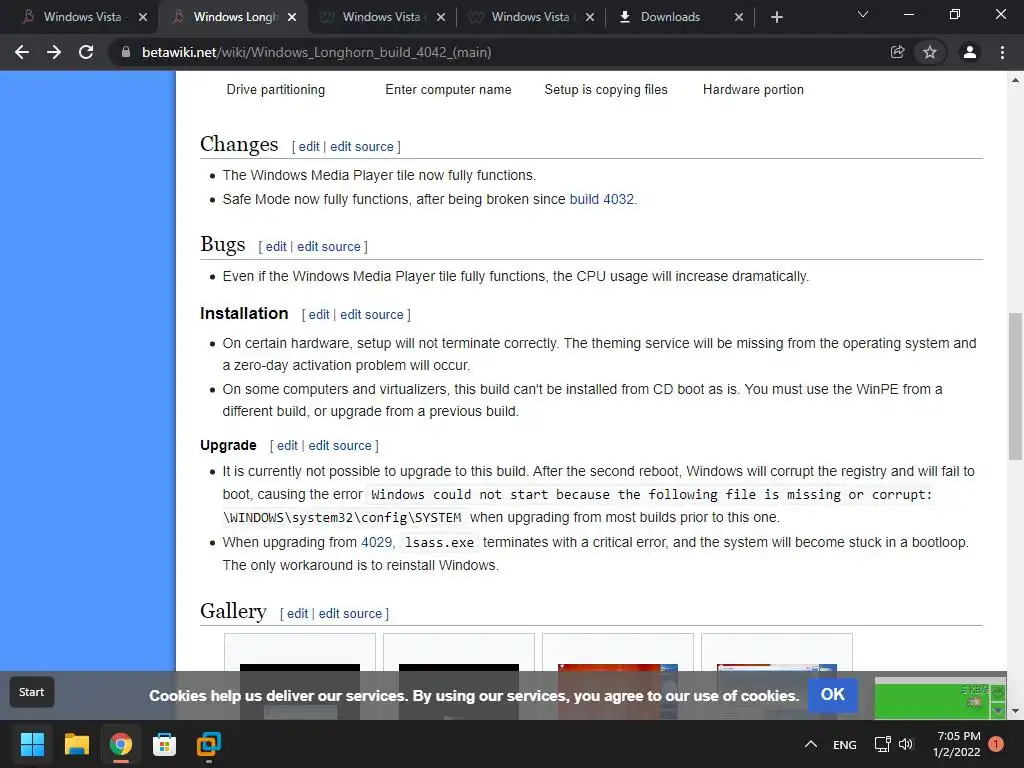
Task: Show hidden system tray icons
Action: pos(810,744)
